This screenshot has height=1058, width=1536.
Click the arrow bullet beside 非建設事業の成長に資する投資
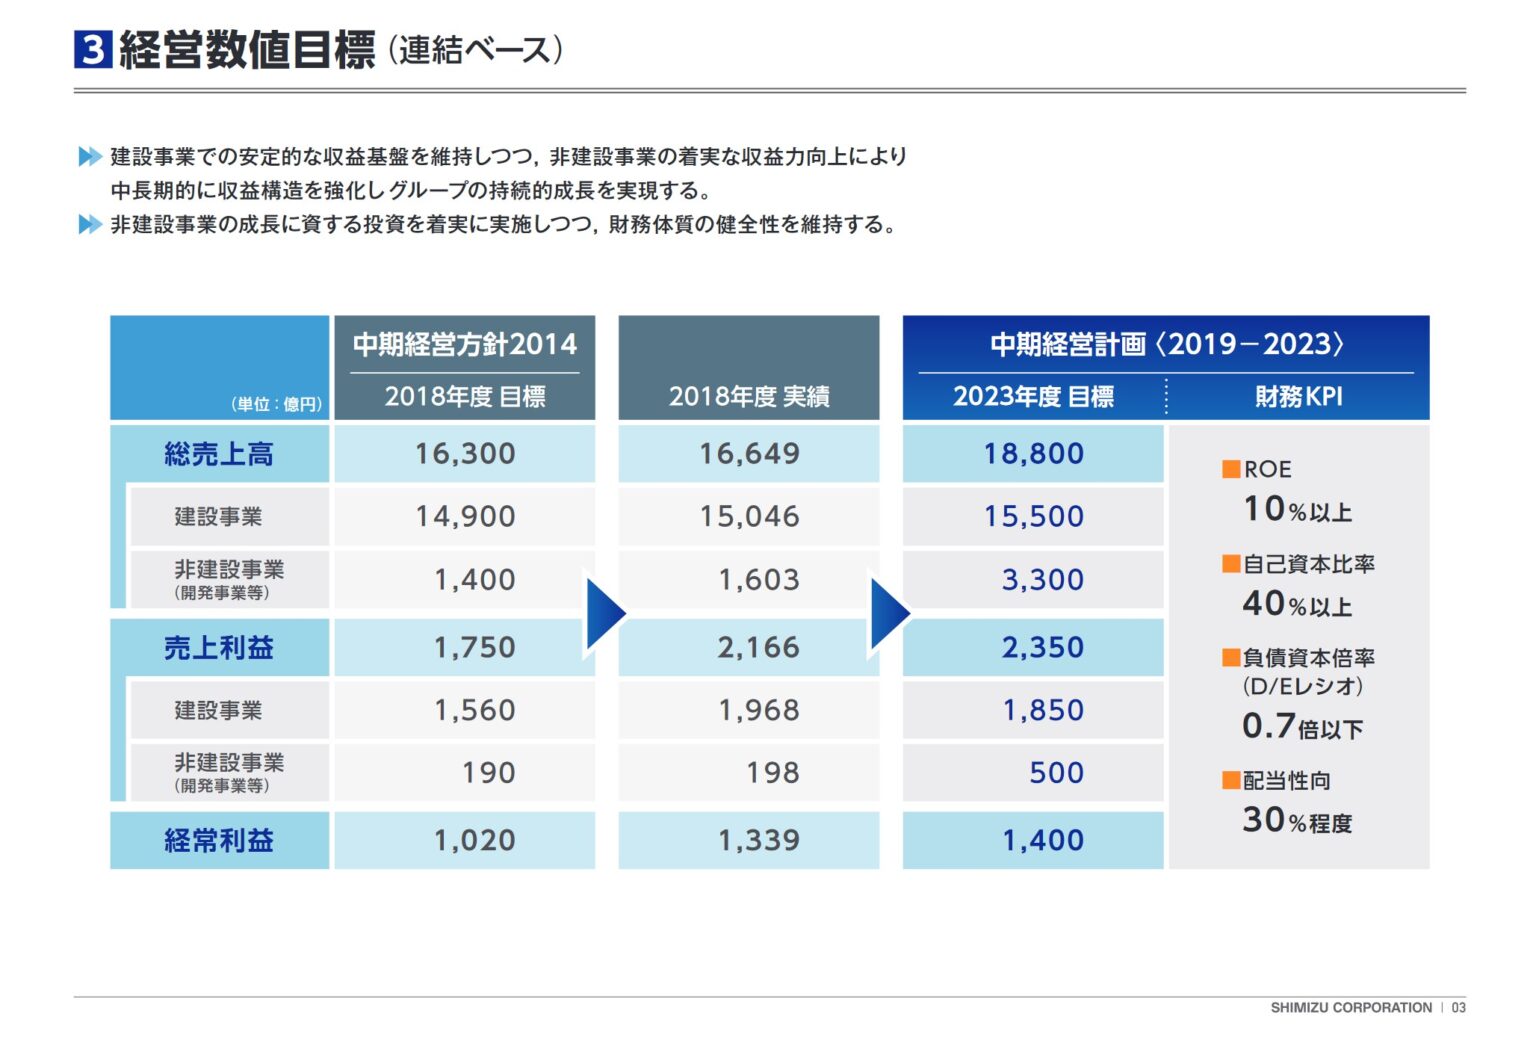(90, 224)
